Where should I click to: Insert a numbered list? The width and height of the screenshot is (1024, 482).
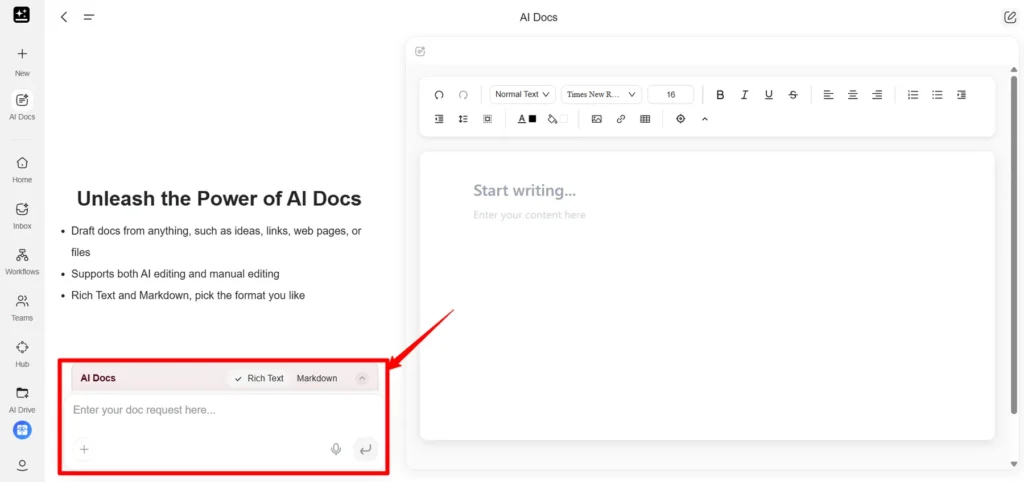(913, 95)
